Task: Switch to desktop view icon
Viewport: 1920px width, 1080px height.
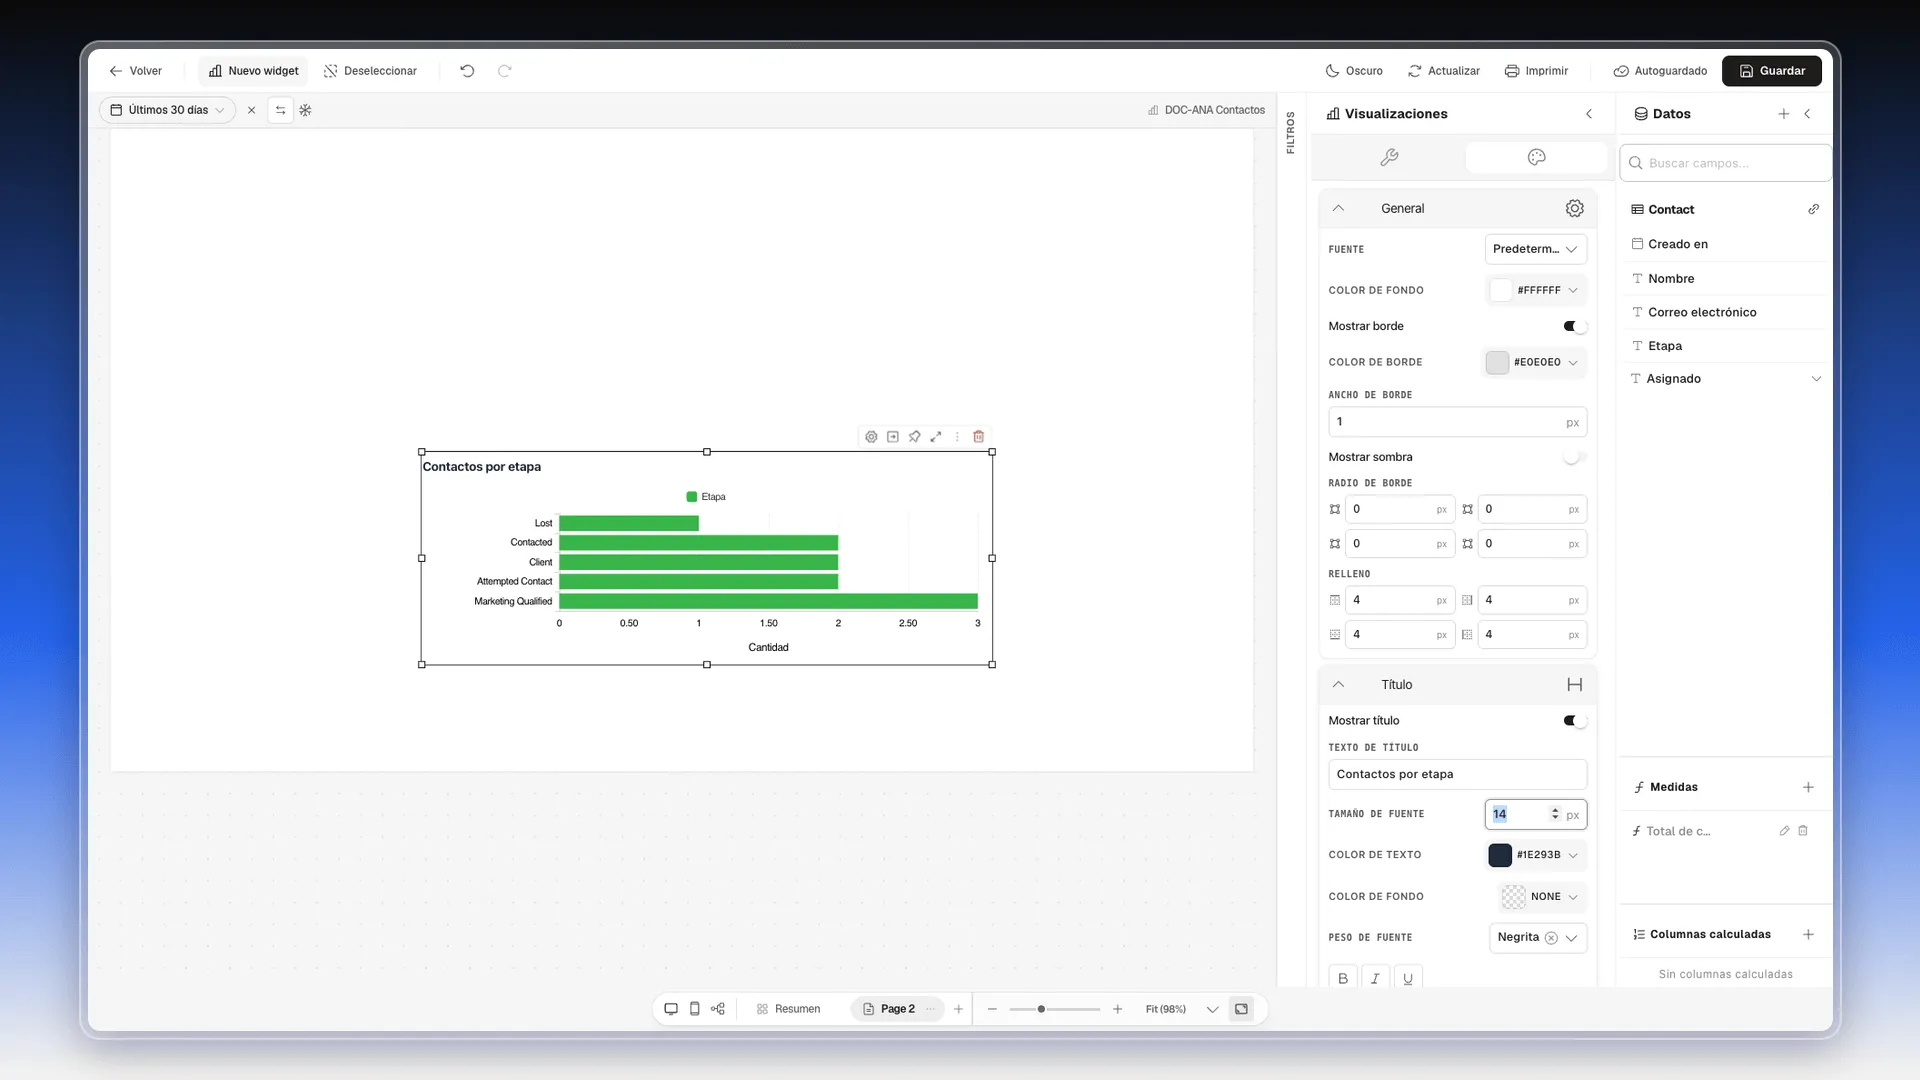Action: 671,1009
